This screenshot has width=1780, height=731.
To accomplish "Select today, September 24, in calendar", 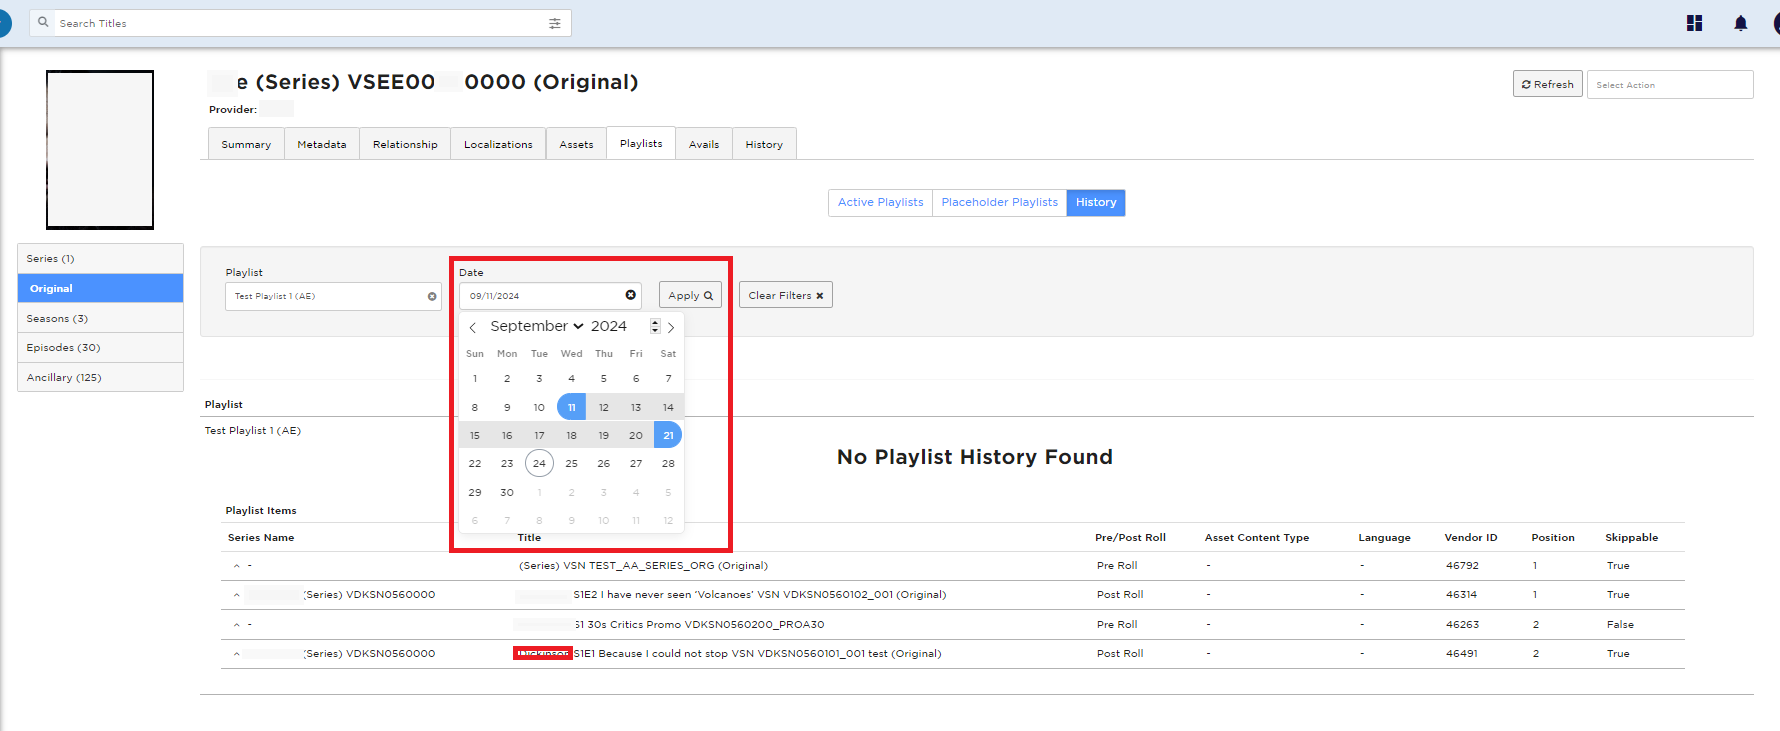I will 539,463.
